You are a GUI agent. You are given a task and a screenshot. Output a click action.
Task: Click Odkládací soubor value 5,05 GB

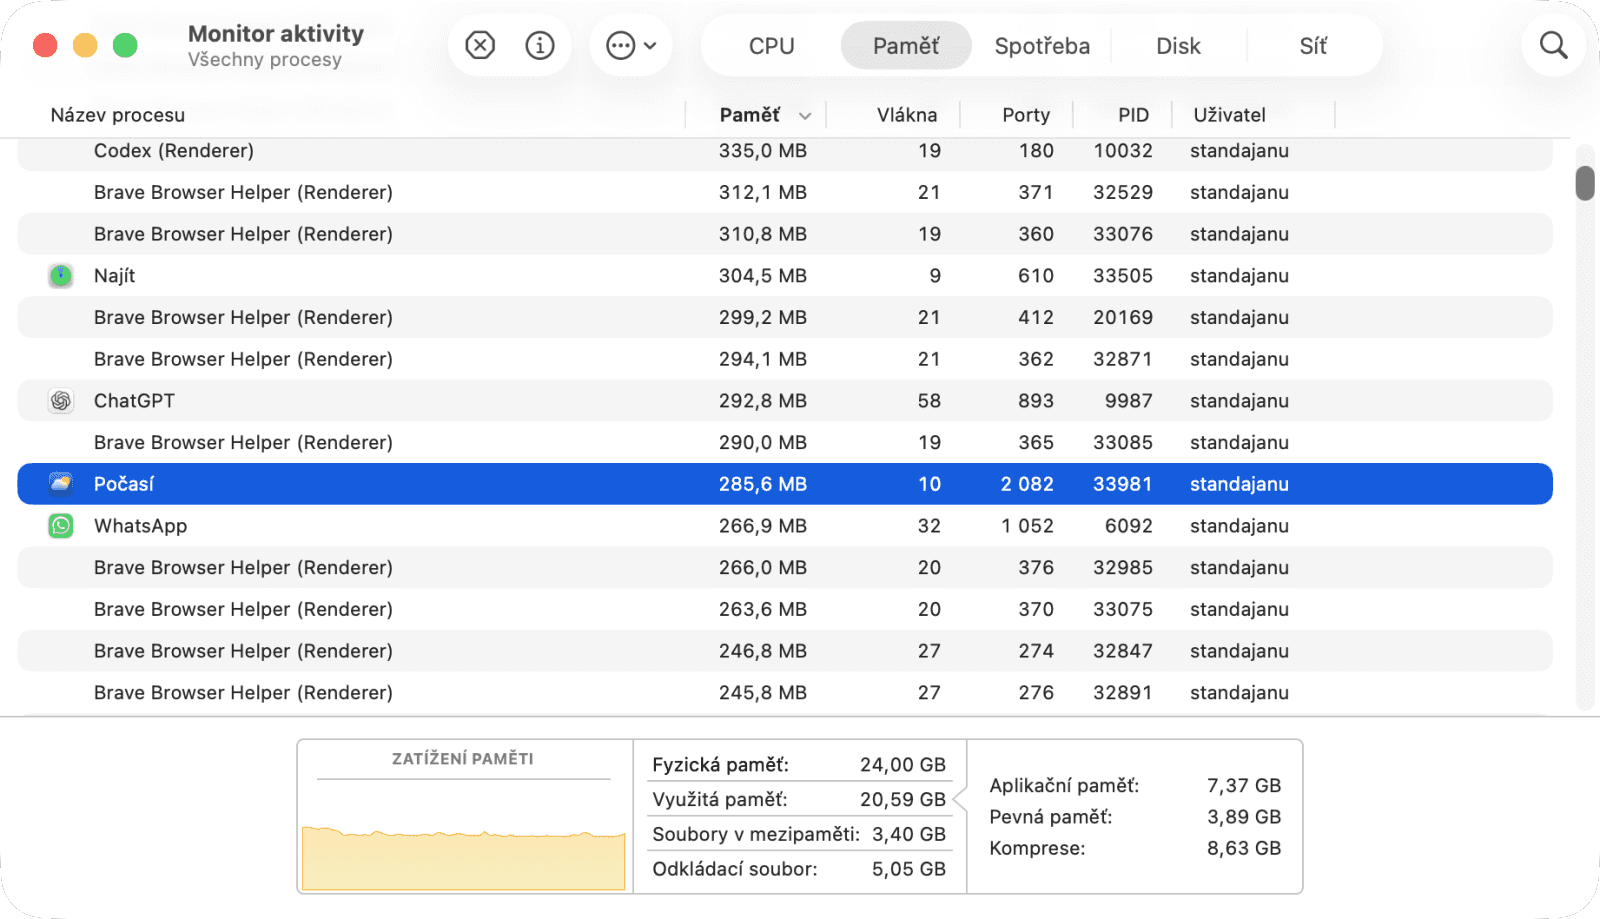[909, 869]
